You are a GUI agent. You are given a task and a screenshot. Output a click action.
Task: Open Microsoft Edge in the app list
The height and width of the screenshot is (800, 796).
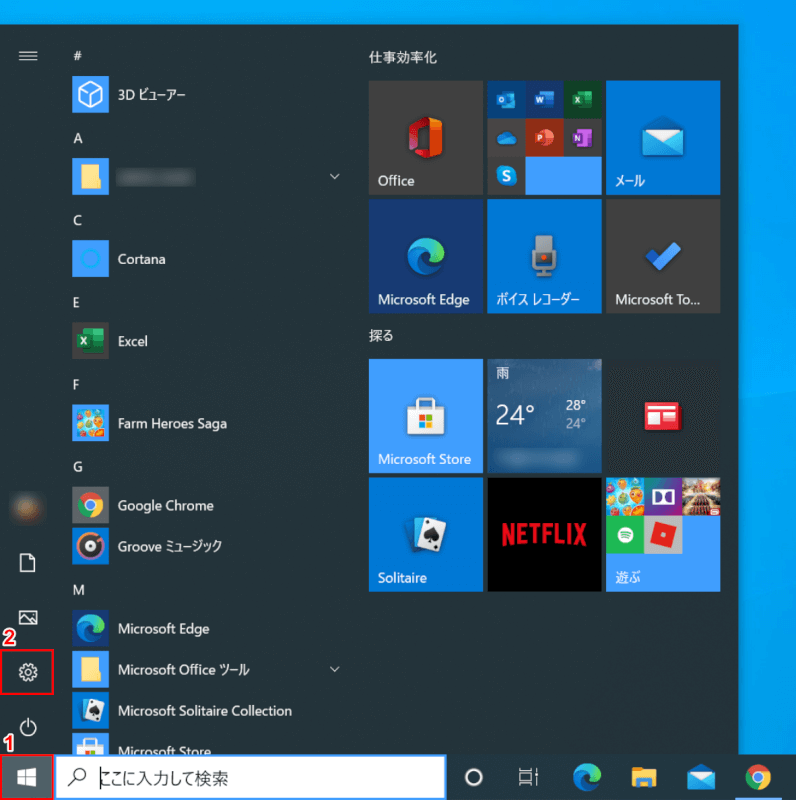pyautogui.click(x=204, y=628)
